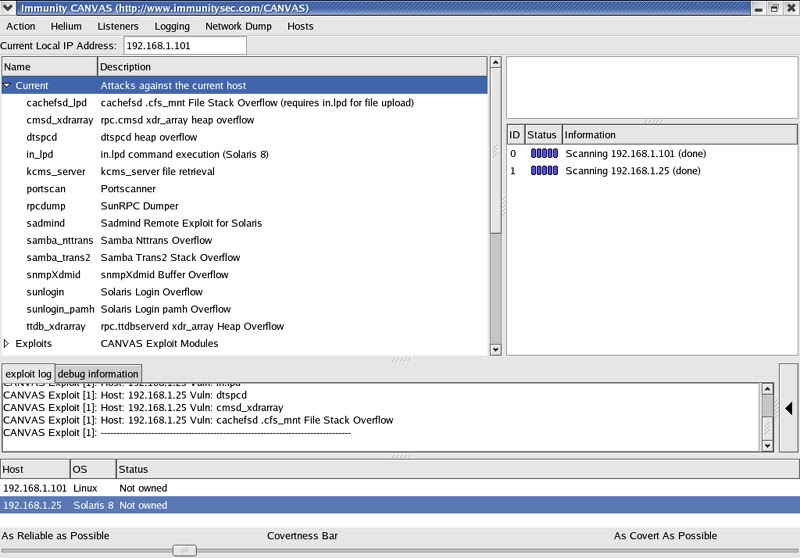This screenshot has width=800, height=558.
Task: Click the Information column header in jobs list
Action: (x=680, y=135)
